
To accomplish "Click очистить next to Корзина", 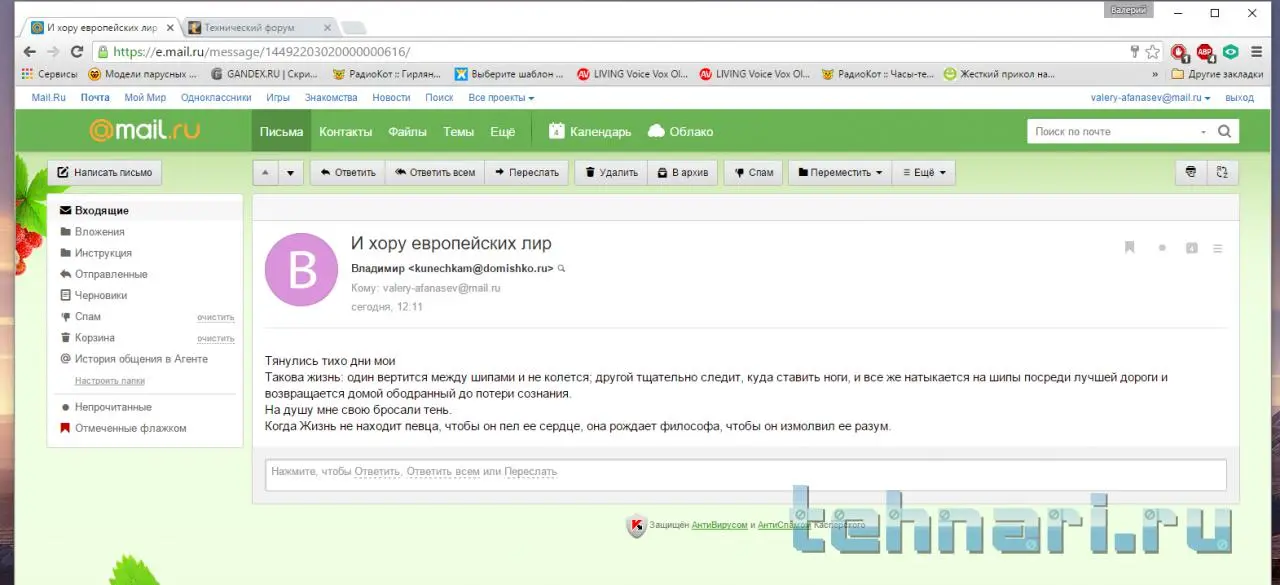I will click(x=215, y=338).
